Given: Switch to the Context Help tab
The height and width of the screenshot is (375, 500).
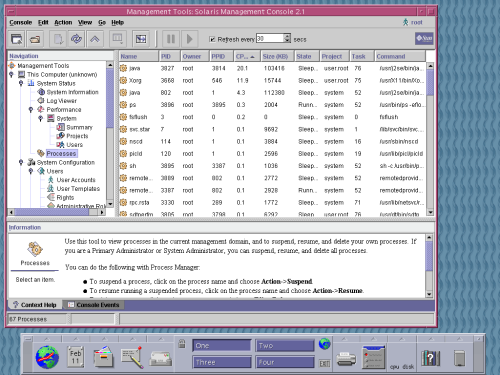Looking at the screenshot, I should pos(35,305).
